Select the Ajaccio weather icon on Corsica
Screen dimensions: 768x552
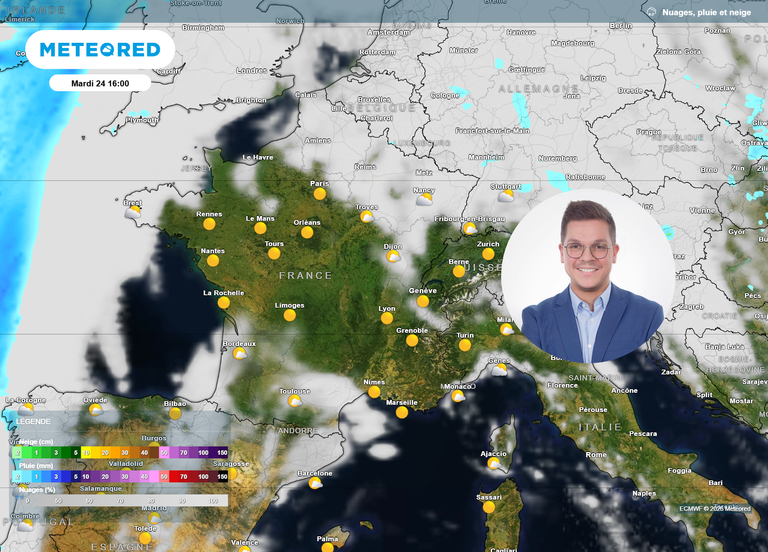coord(494,463)
